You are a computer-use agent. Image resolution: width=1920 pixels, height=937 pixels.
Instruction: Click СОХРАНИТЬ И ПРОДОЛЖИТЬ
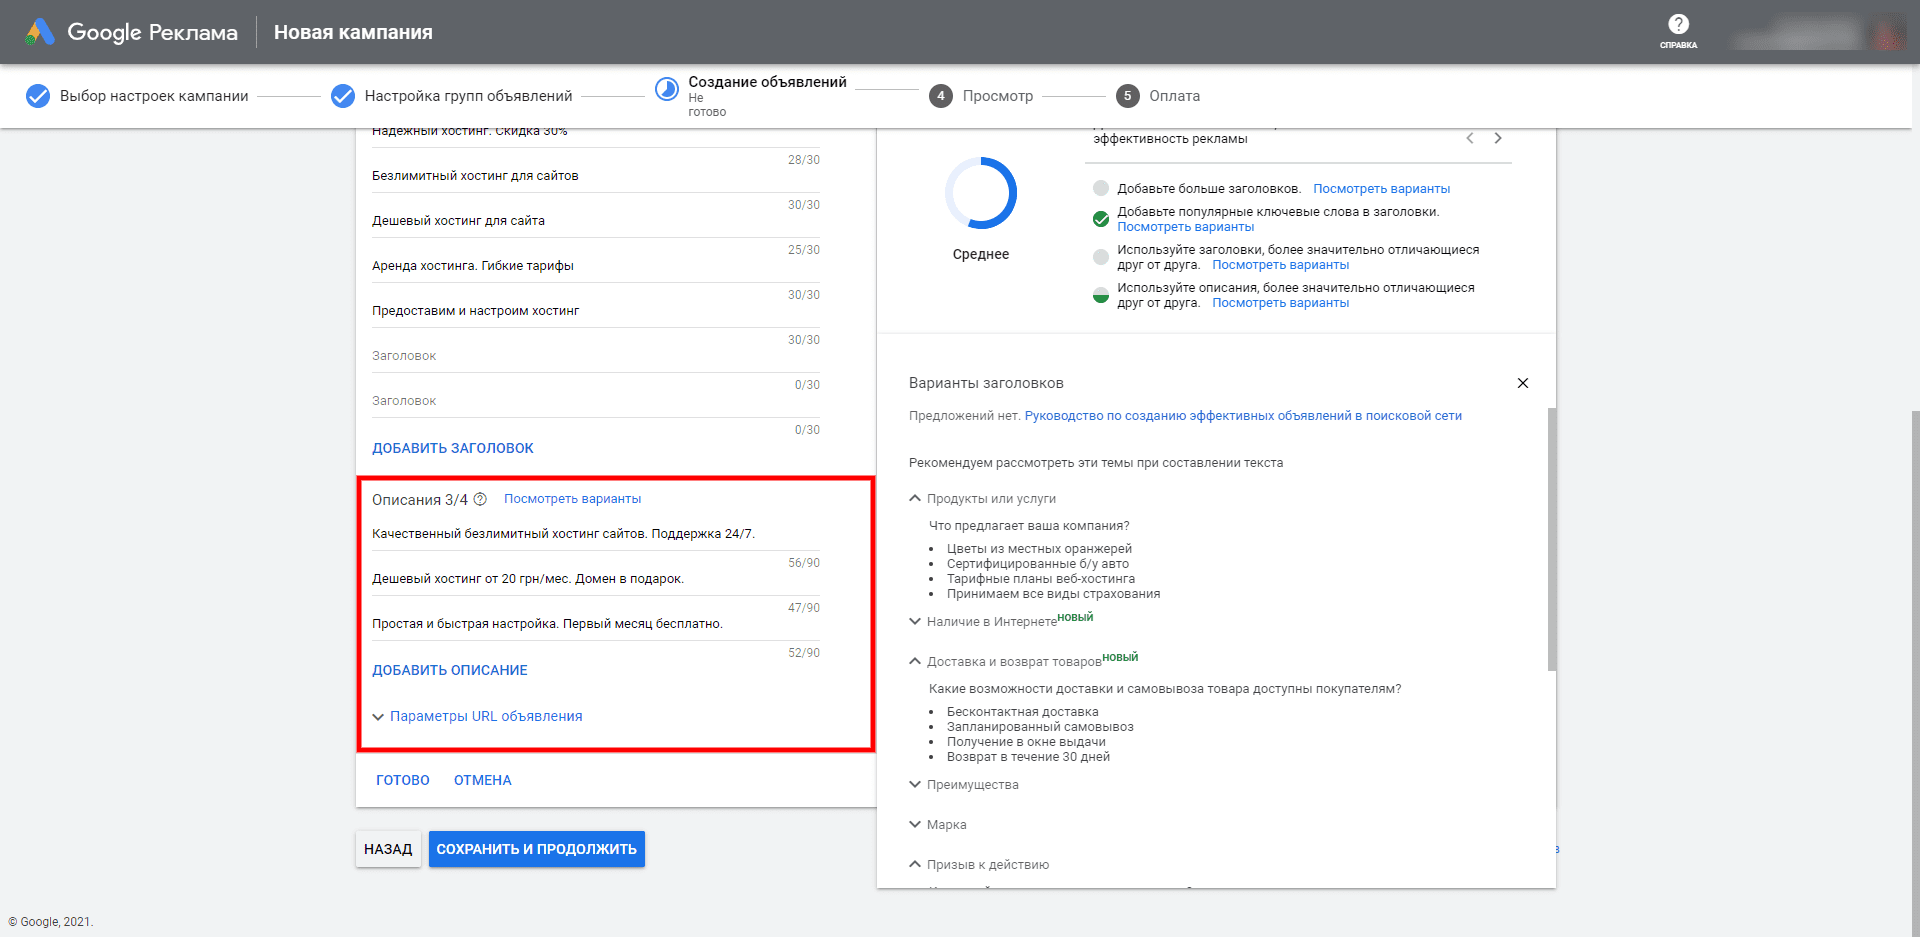537,849
